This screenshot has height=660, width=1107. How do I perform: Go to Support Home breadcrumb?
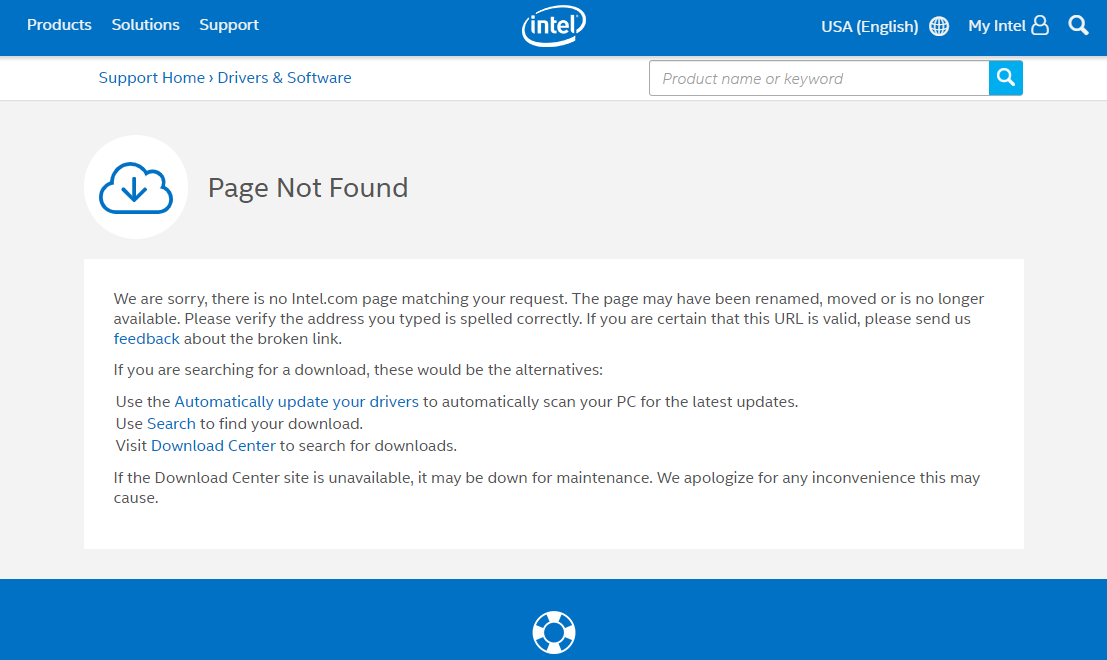click(151, 78)
